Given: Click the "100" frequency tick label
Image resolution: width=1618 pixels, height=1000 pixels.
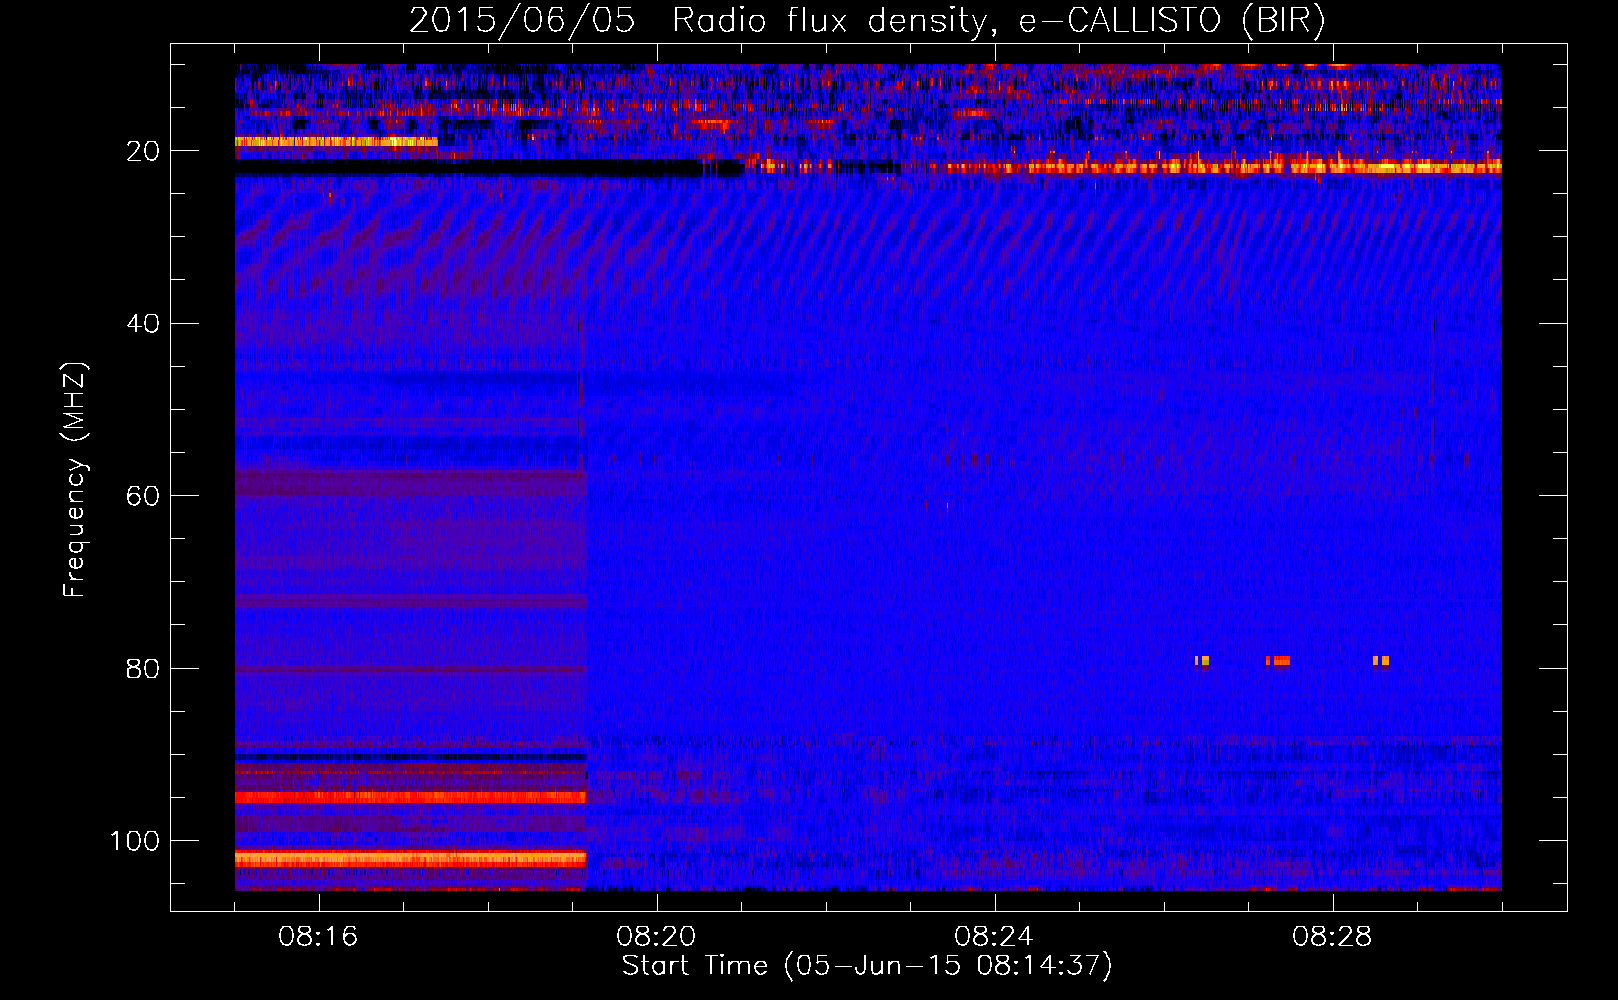Looking at the screenshot, I should click(x=135, y=841).
